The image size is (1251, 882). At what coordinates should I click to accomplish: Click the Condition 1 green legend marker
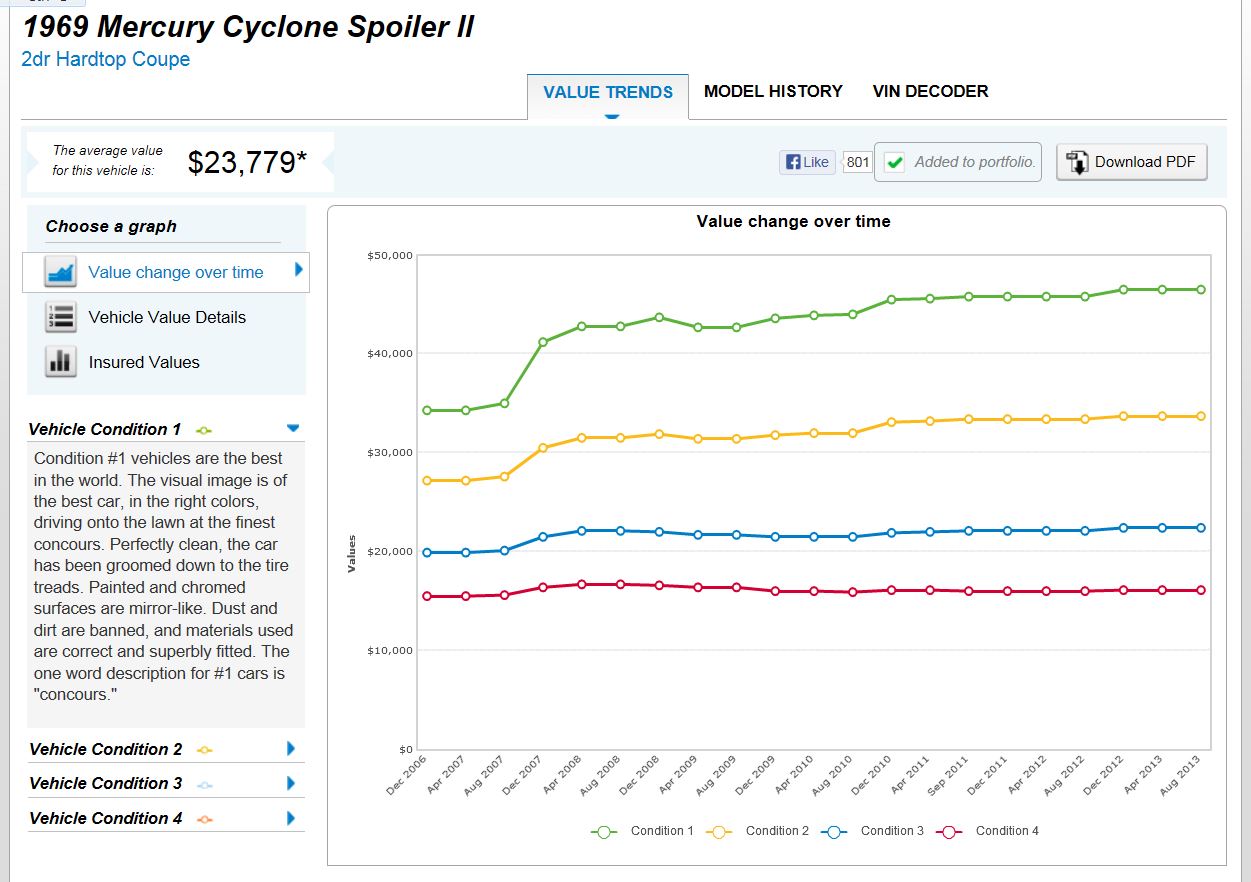coord(604,831)
